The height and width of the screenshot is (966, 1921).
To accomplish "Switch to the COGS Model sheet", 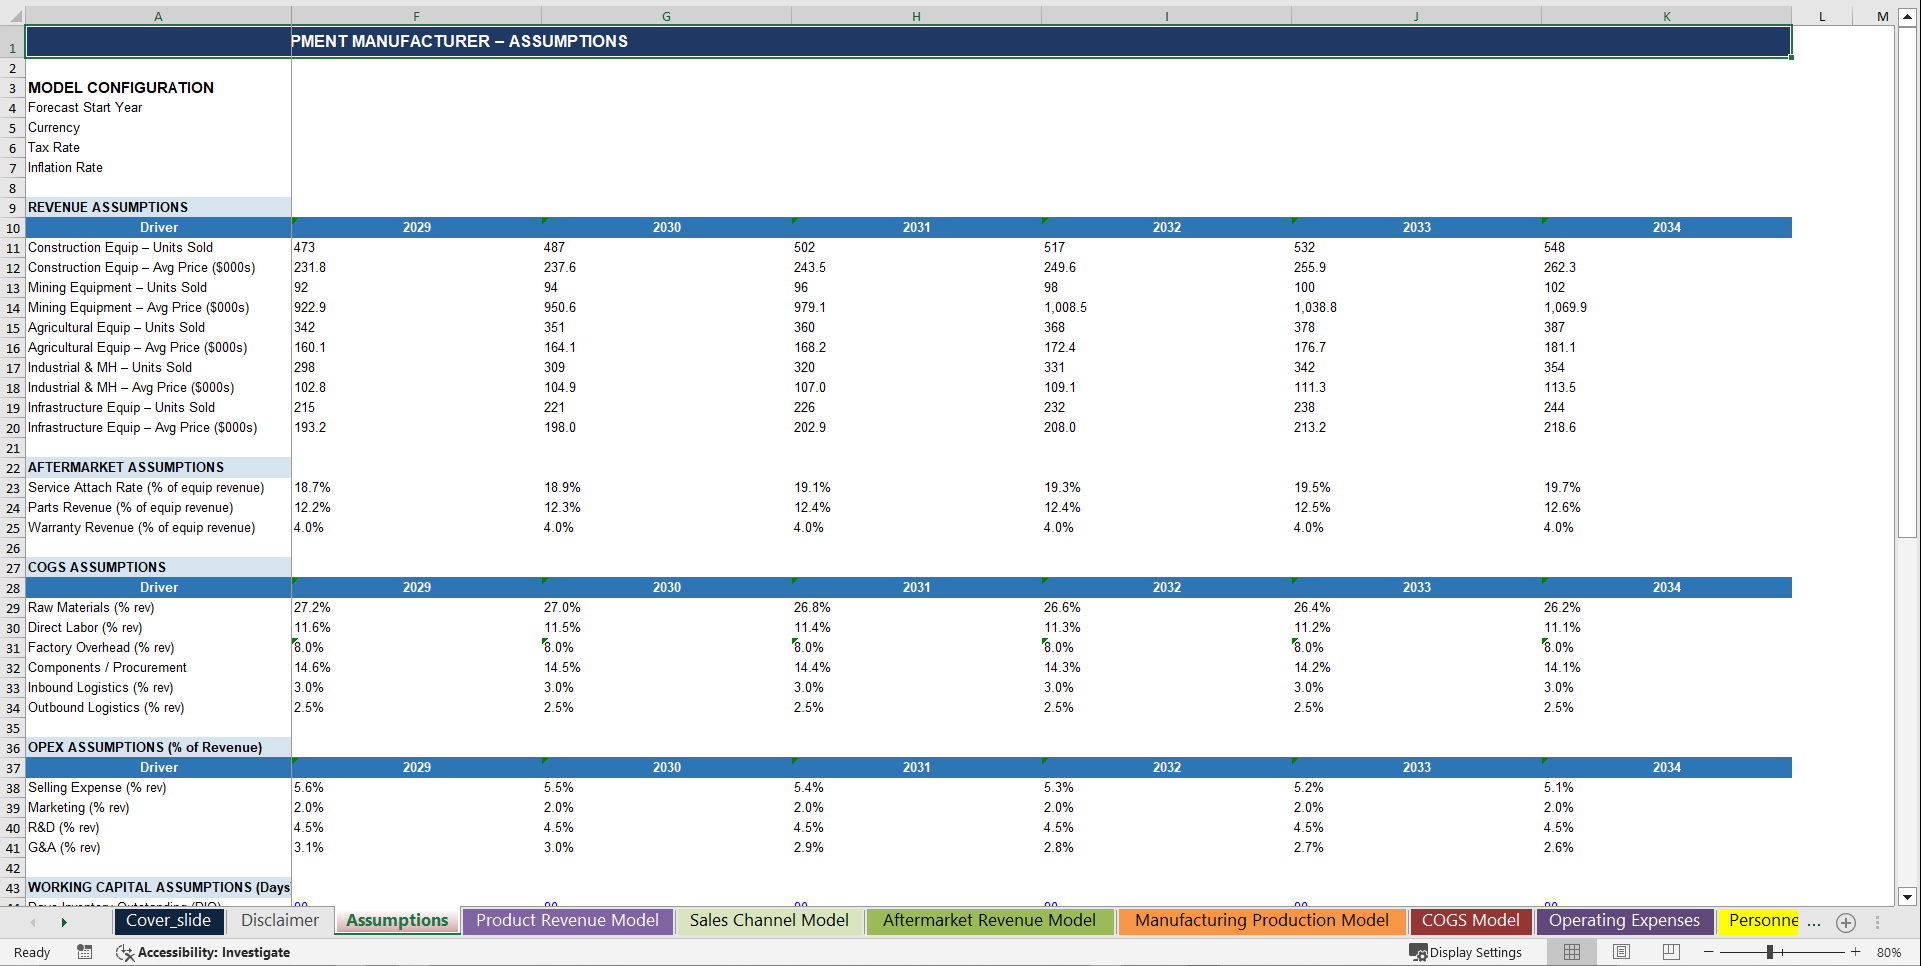I will [1470, 921].
